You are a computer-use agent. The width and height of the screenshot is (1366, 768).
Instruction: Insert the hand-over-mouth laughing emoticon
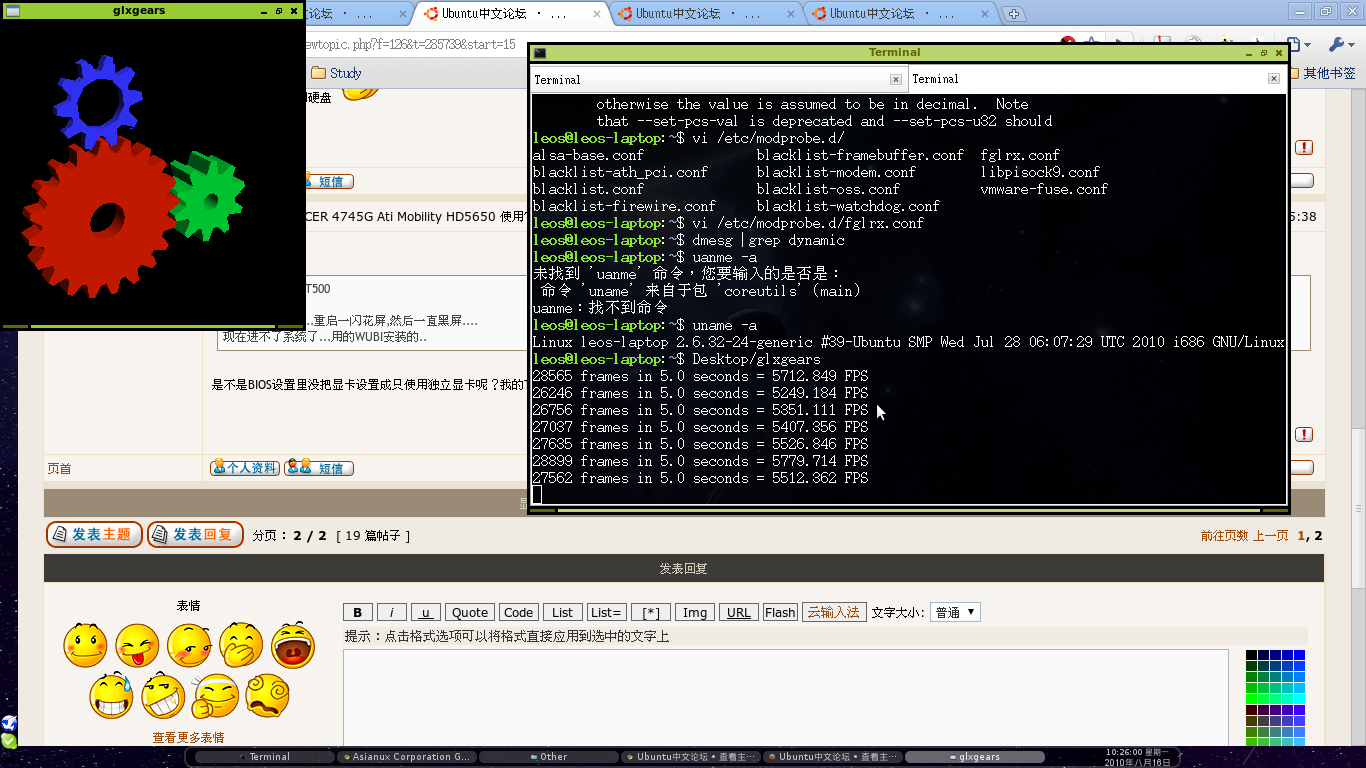click(241, 645)
